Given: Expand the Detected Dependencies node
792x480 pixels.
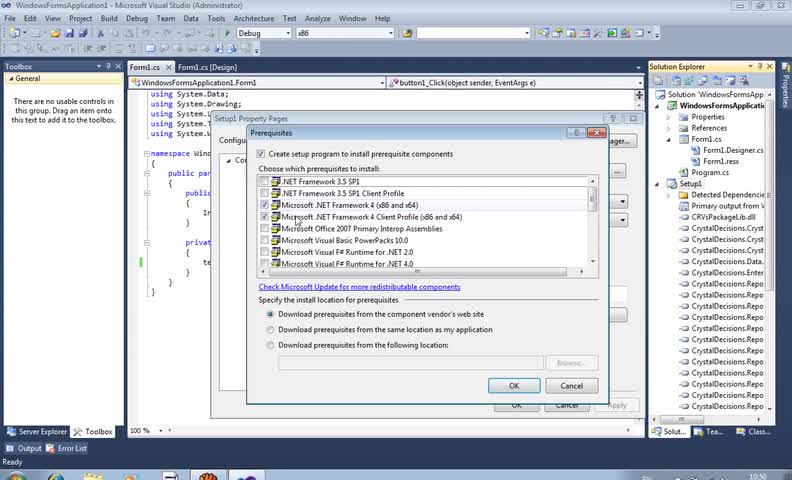Looking at the screenshot, I should click(x=669, y=195).
